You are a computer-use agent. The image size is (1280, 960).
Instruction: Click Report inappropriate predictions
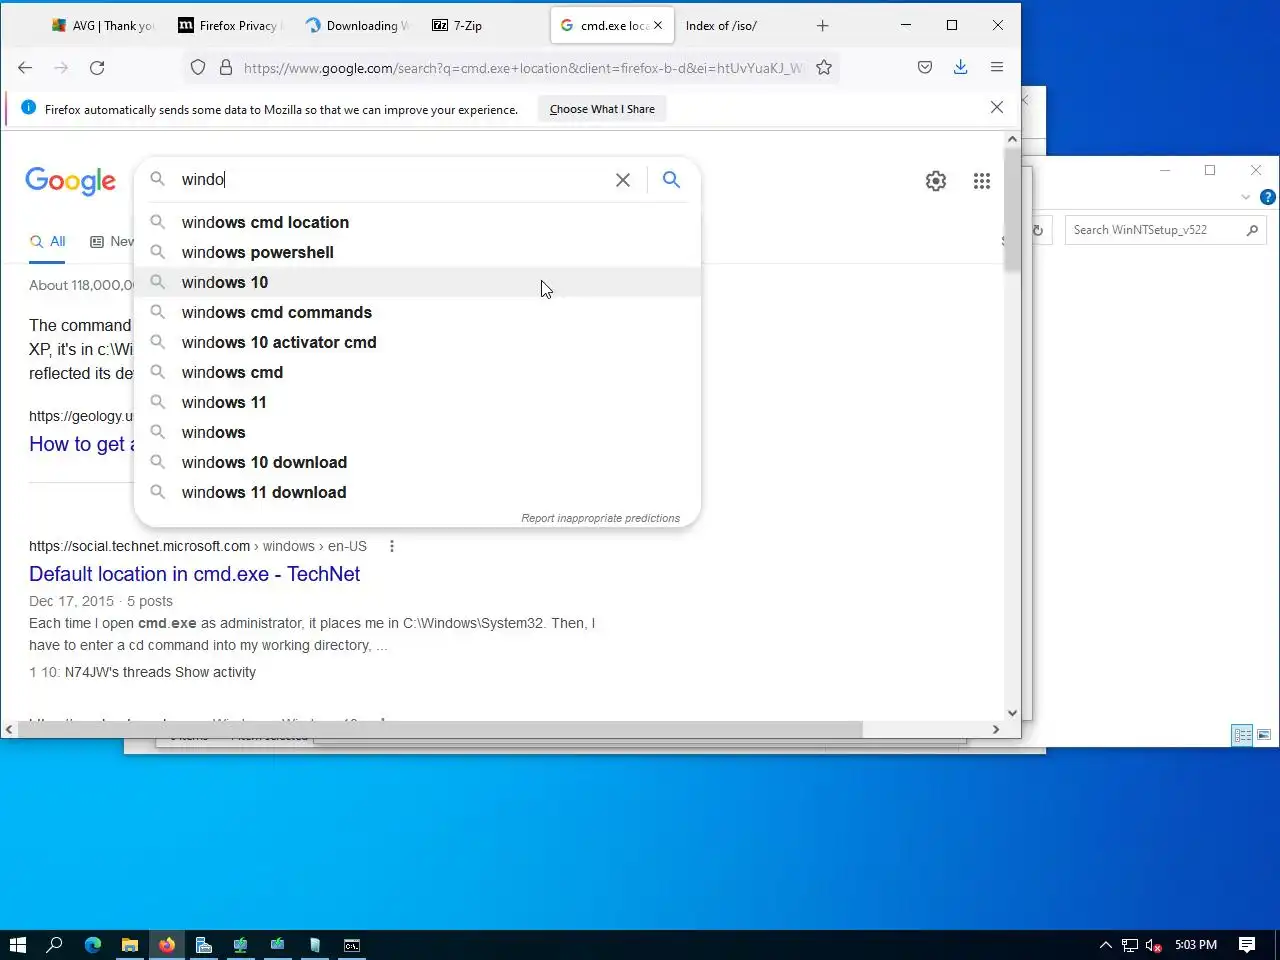[600, 518]
